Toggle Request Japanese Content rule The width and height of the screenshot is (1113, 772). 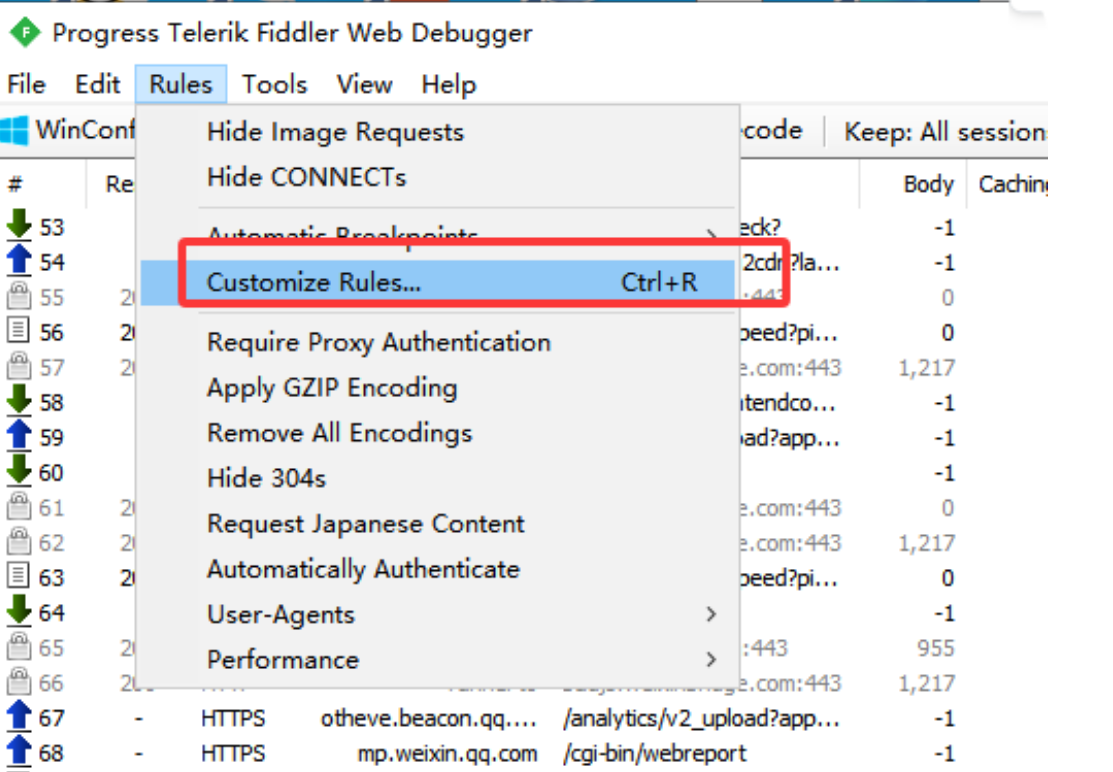tap(437, 524)
